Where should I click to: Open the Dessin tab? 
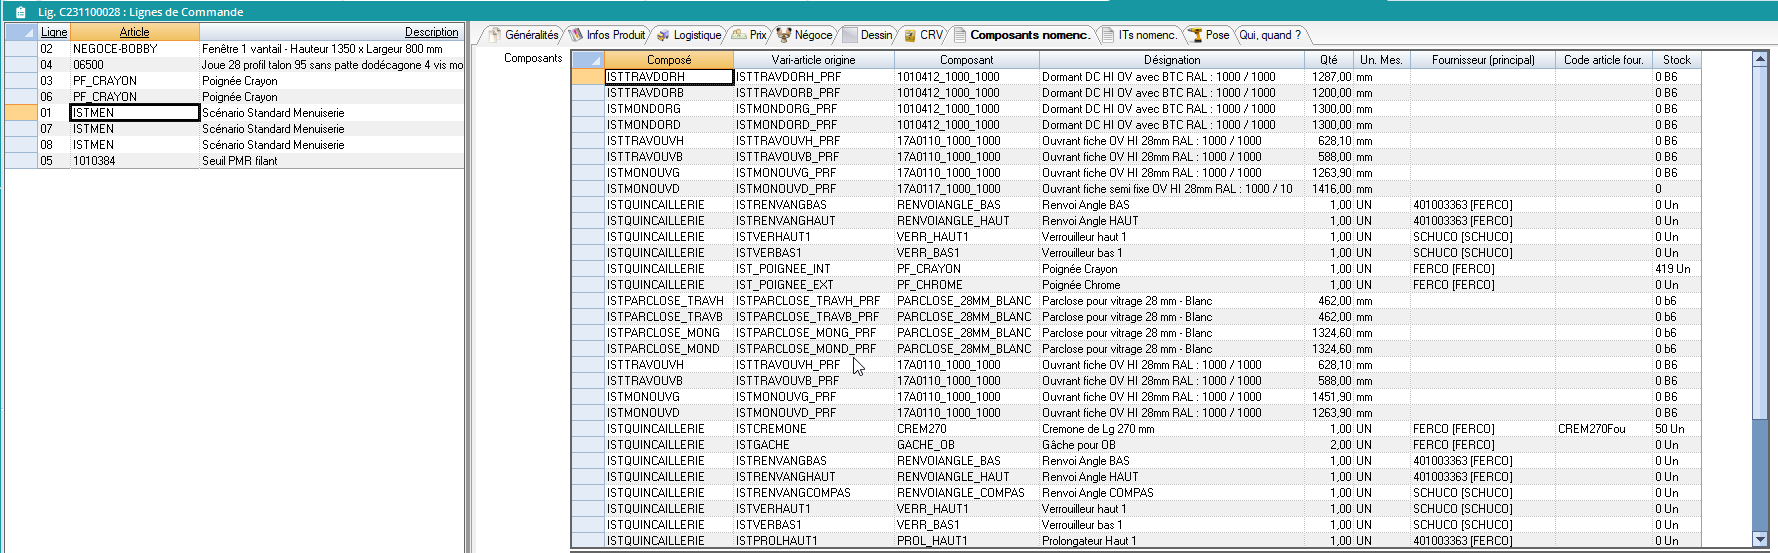(x=876, y=35)
